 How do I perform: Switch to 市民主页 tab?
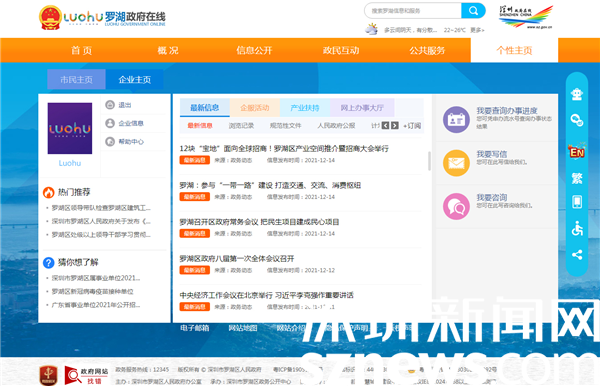pos(76,80)
